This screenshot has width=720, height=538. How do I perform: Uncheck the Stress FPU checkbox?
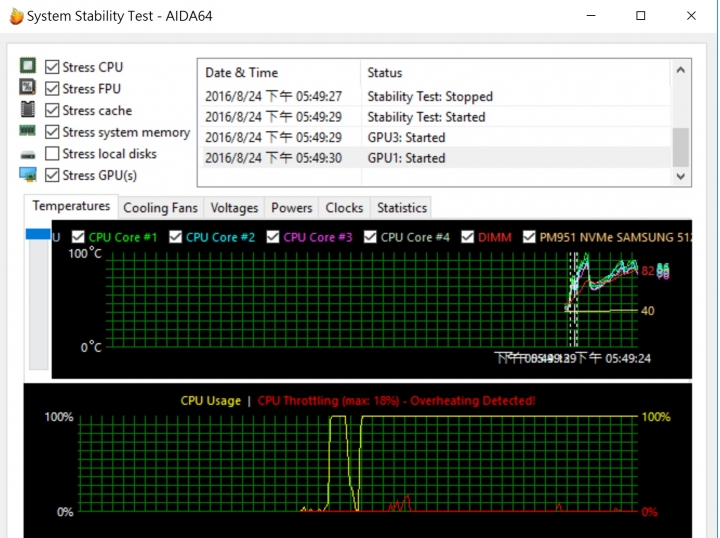(x=52, y=89)
